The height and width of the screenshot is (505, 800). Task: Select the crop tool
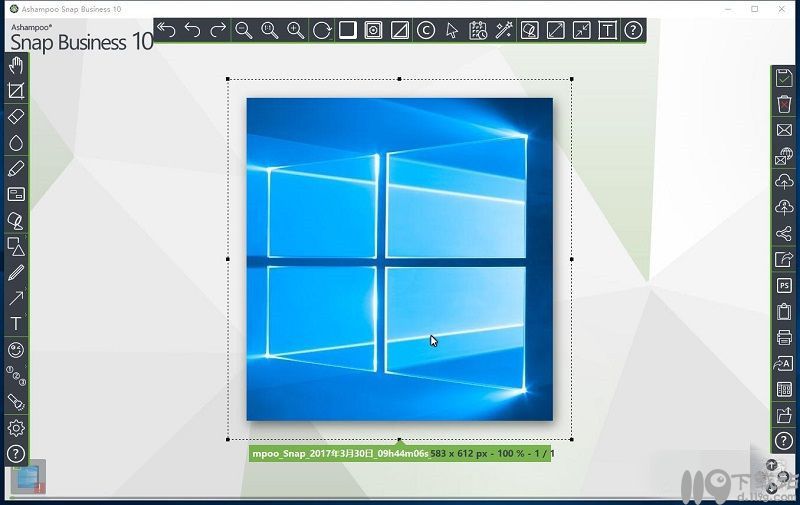tap(16, 91)
